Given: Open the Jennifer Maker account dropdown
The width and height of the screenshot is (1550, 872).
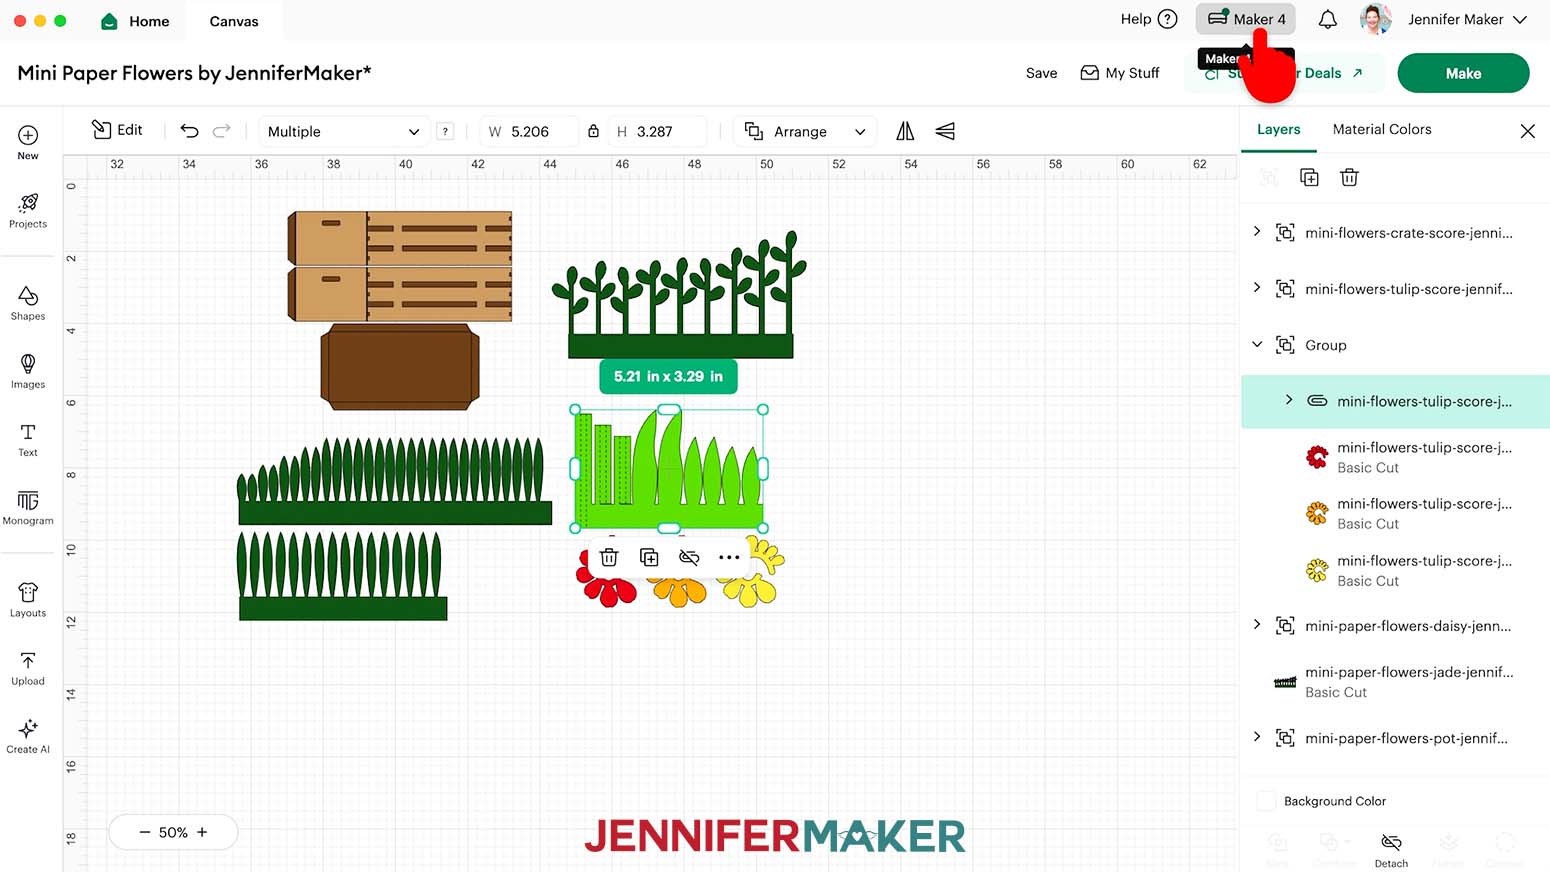Looking at the screenshot, I should click(x=1445, y=19).
